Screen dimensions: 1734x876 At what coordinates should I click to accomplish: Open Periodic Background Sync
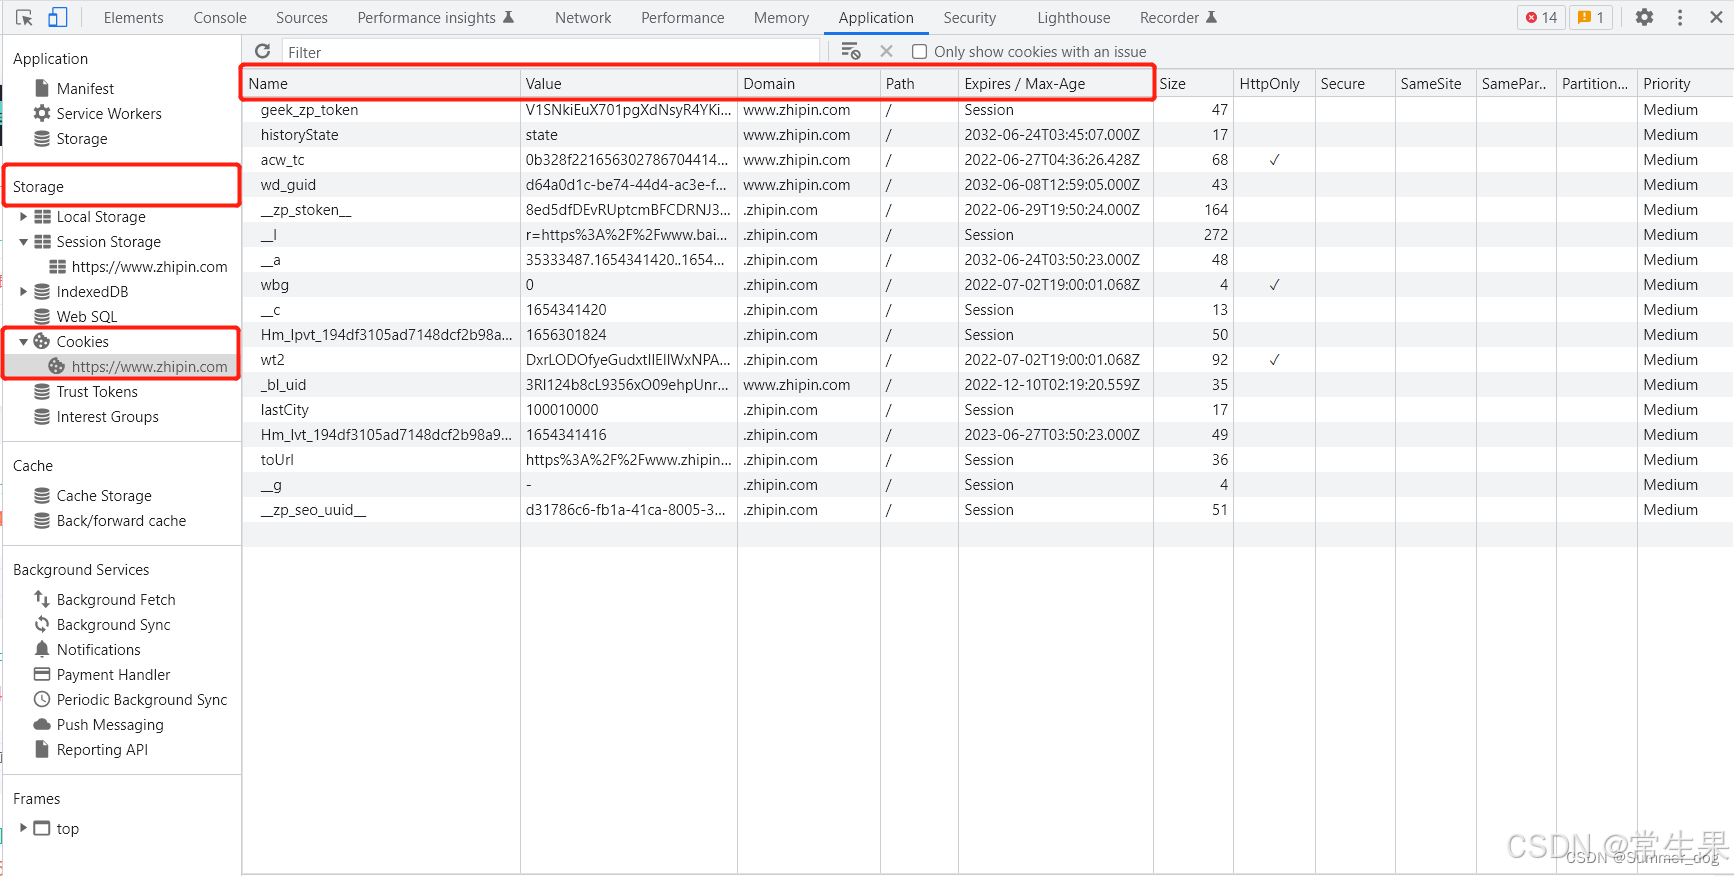[x=142, y=699]
